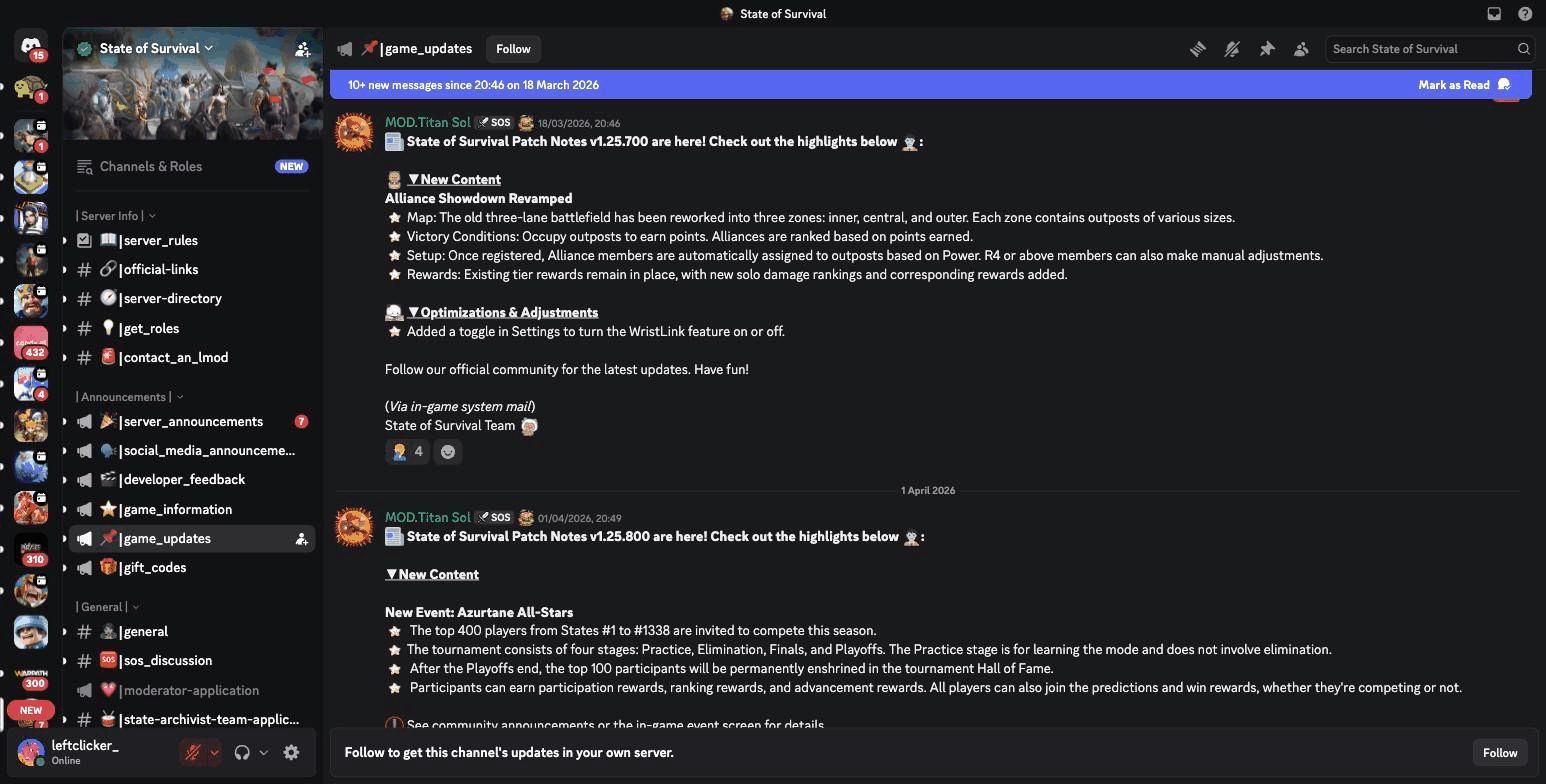Viewport: 1546px width, 784px height.
Task: Open the turtle server icon
Action: click(x=31, y=89)
